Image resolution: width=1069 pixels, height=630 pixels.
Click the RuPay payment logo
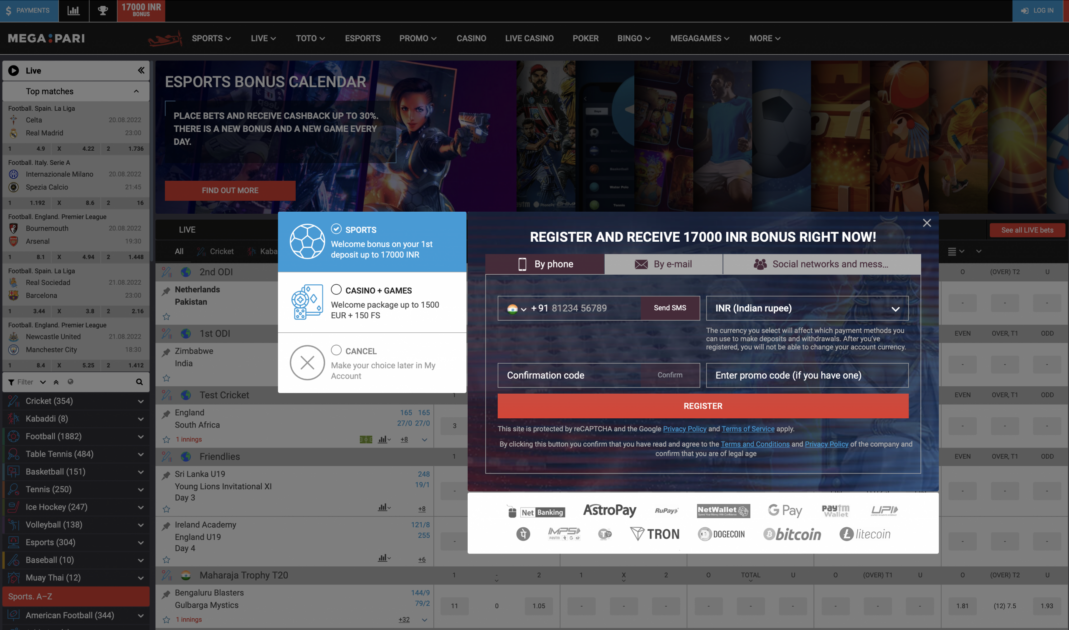tap(666, 511)
